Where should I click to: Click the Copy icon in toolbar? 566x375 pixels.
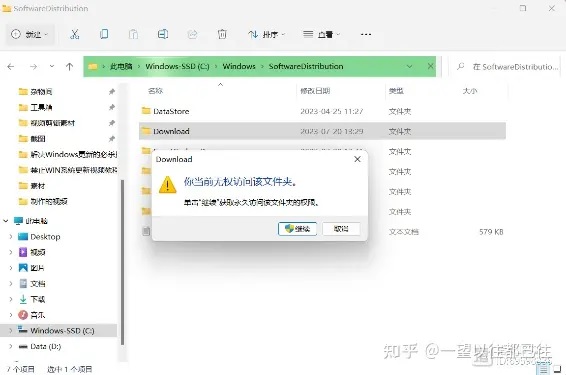pos(104,34)
